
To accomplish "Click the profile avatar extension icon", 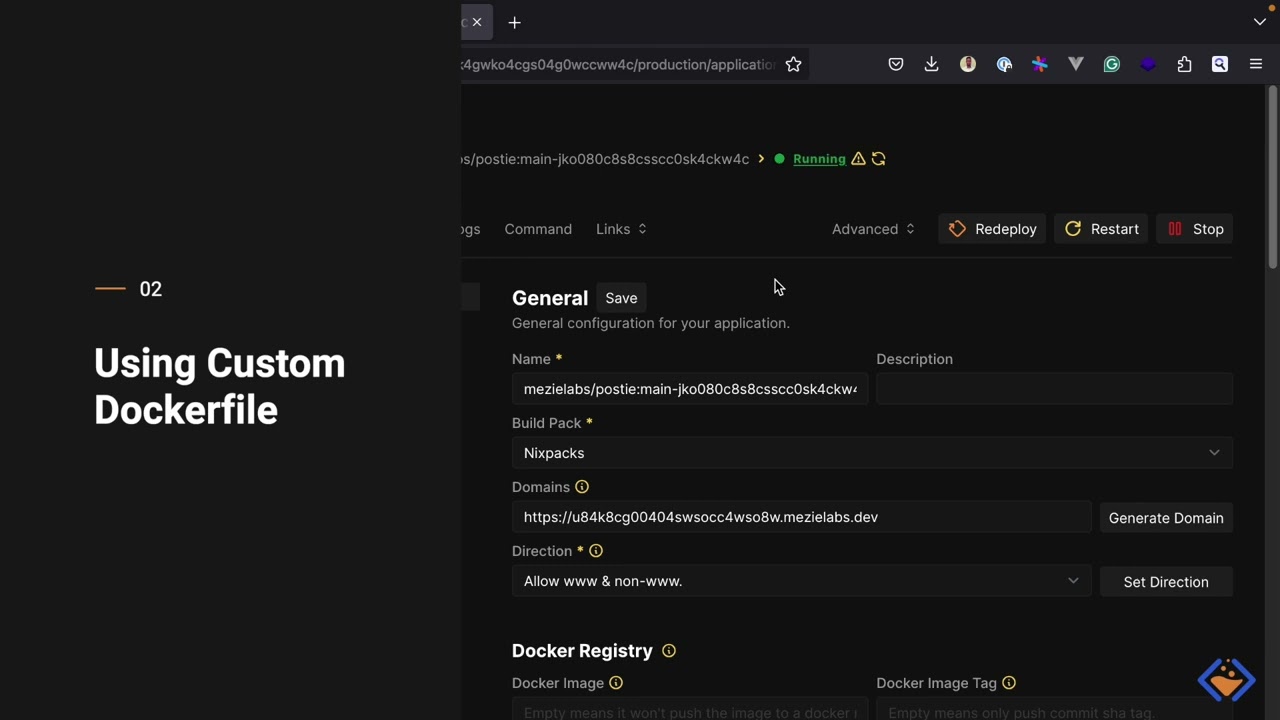I will (x=968, y=64).
